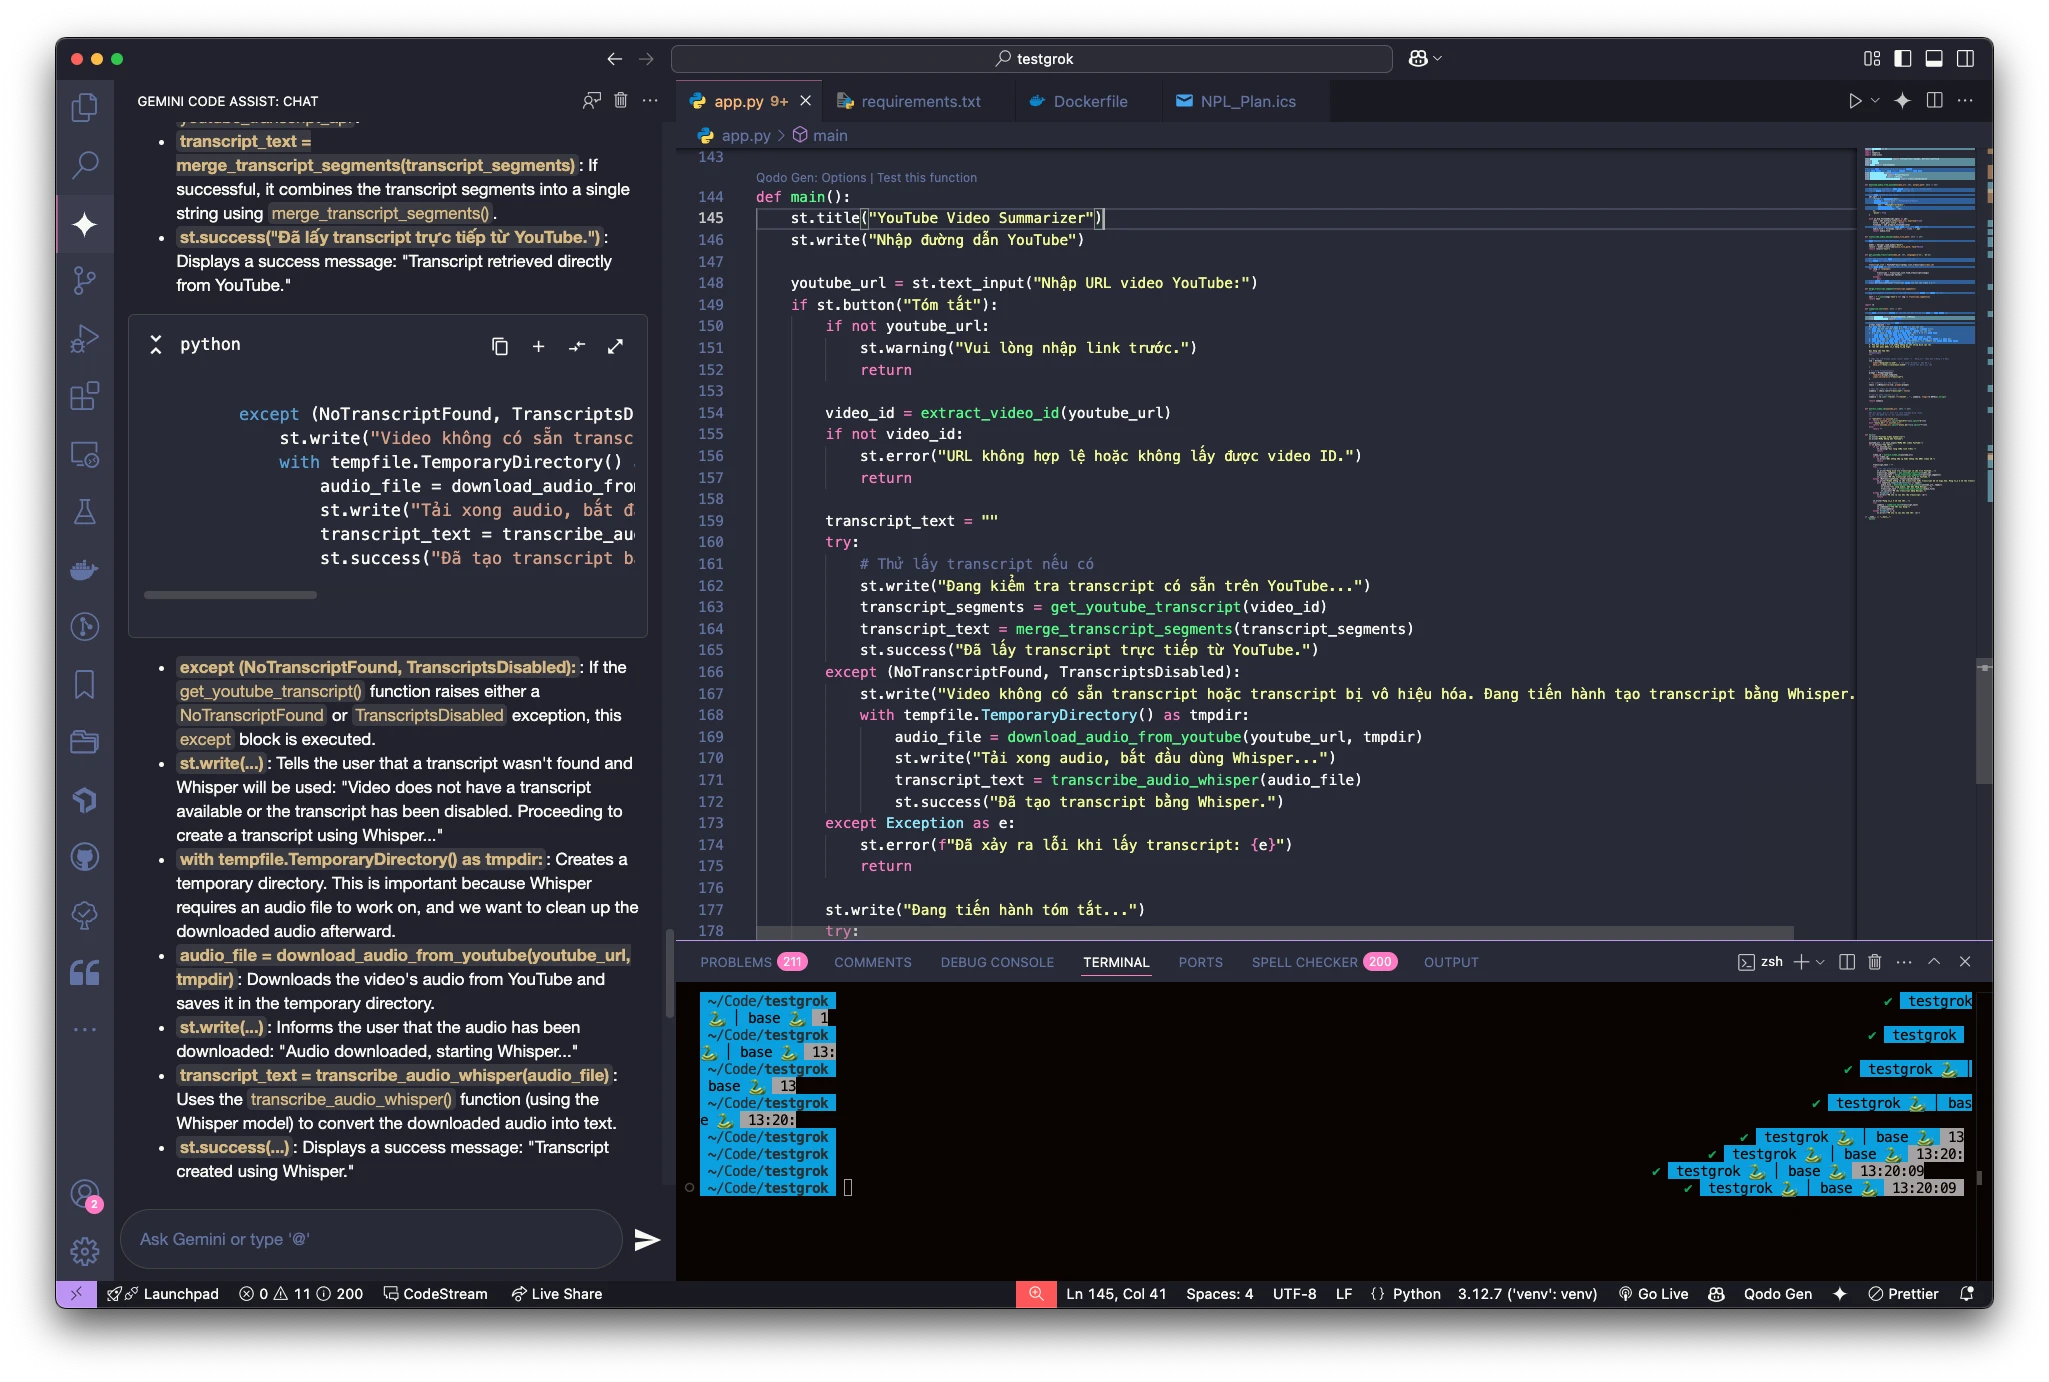Screen dimensions: 2049x1382
Task: Open Source Control view
Action: 85,281
